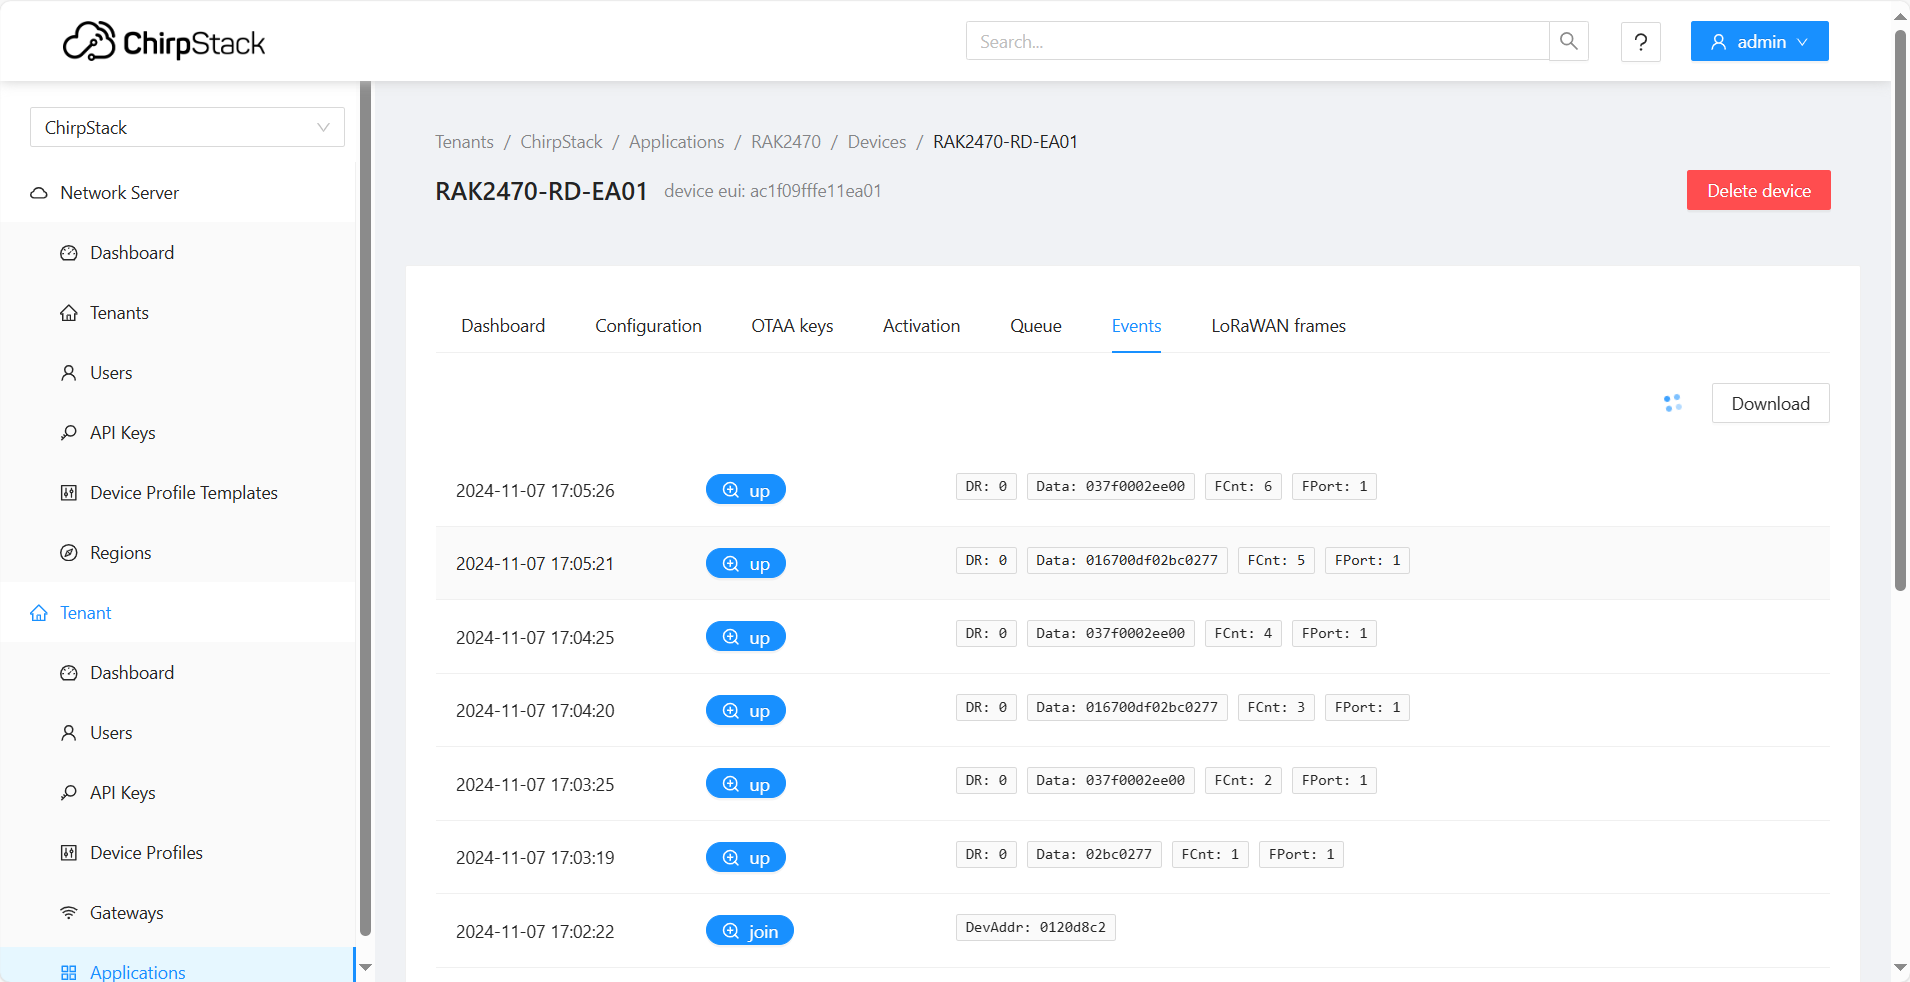This screenshot has width=1910, height=982.
Task: Open the admin user dropdown
Action: pyautogui.click(x=1759, y=41)
